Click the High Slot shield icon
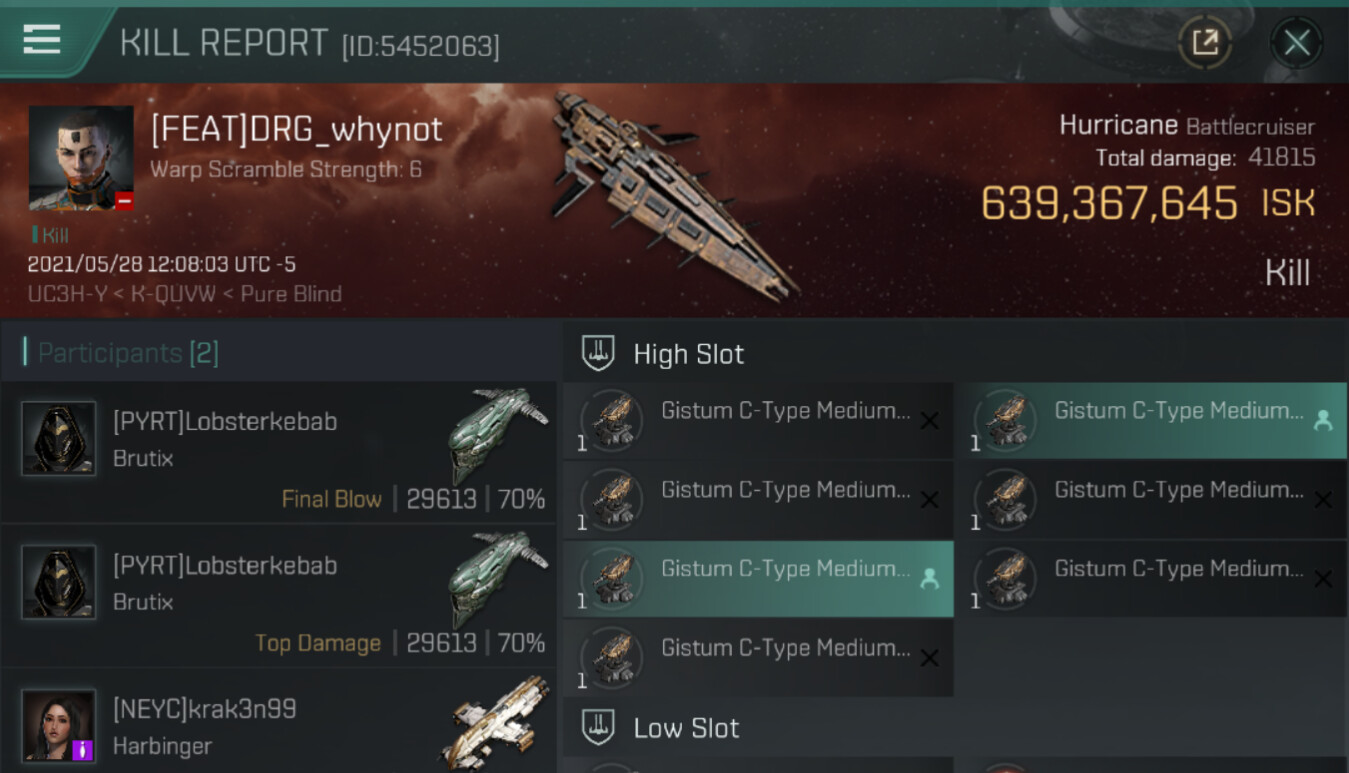This screenshot has width=1349, height=773. 598,353
